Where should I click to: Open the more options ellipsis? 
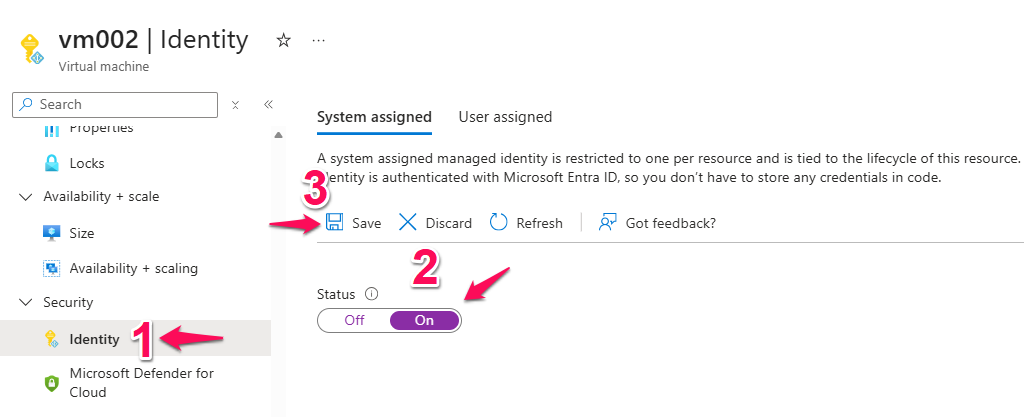319,40
